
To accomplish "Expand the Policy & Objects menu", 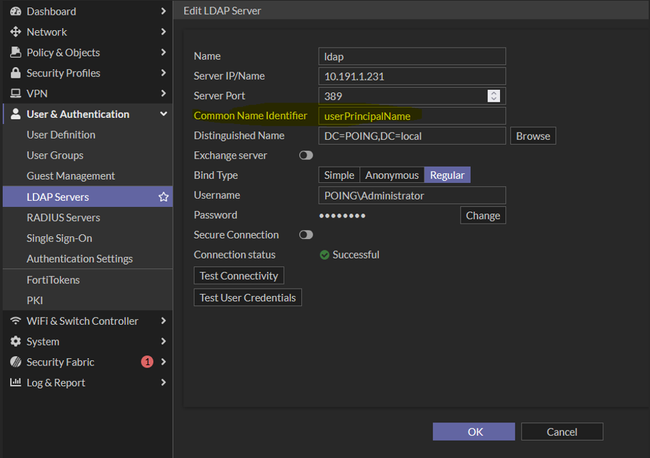I will (163, 52).
